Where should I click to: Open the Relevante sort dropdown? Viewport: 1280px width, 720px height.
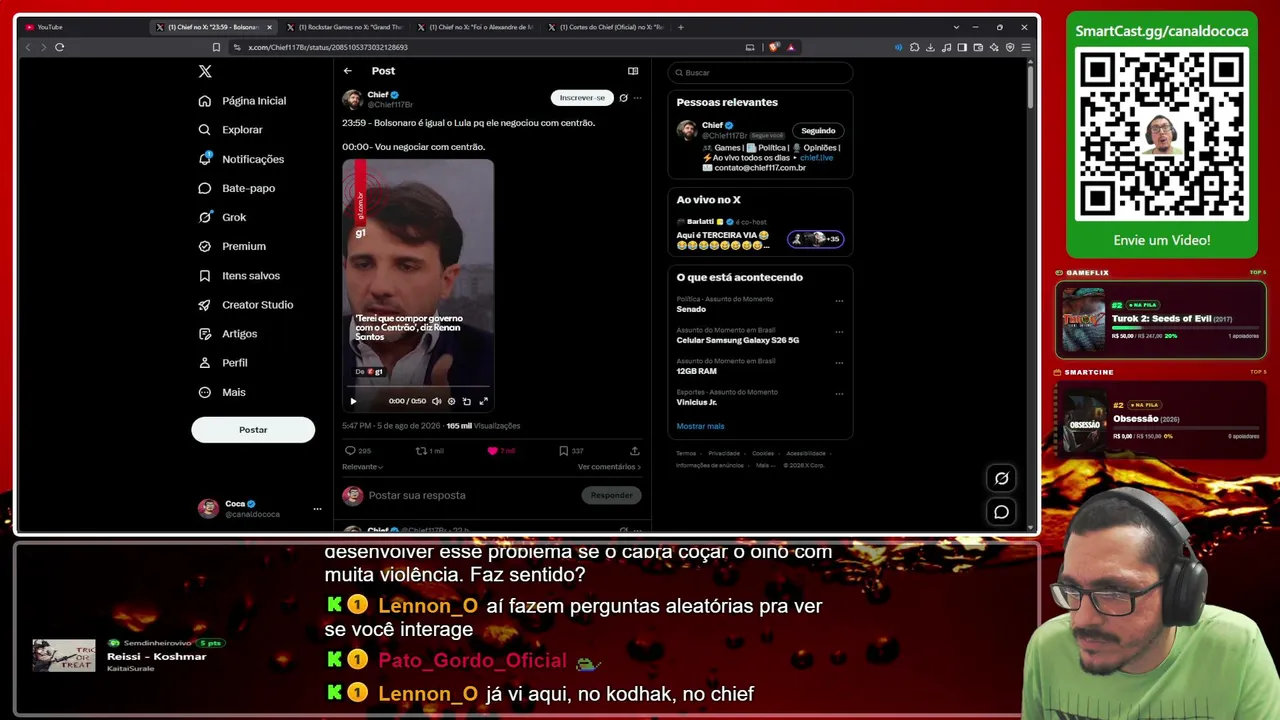pyautogui.click(x=362, y=467)
